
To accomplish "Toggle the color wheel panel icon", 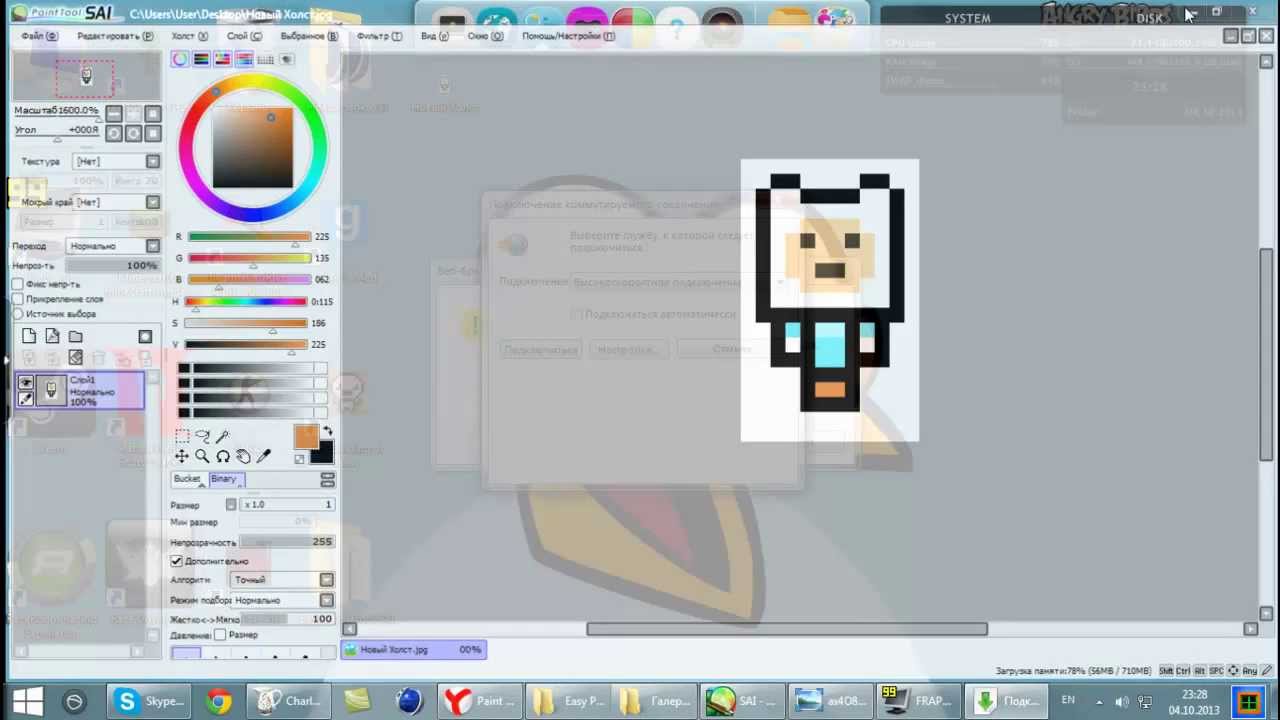I will click(x=180, y=59).
